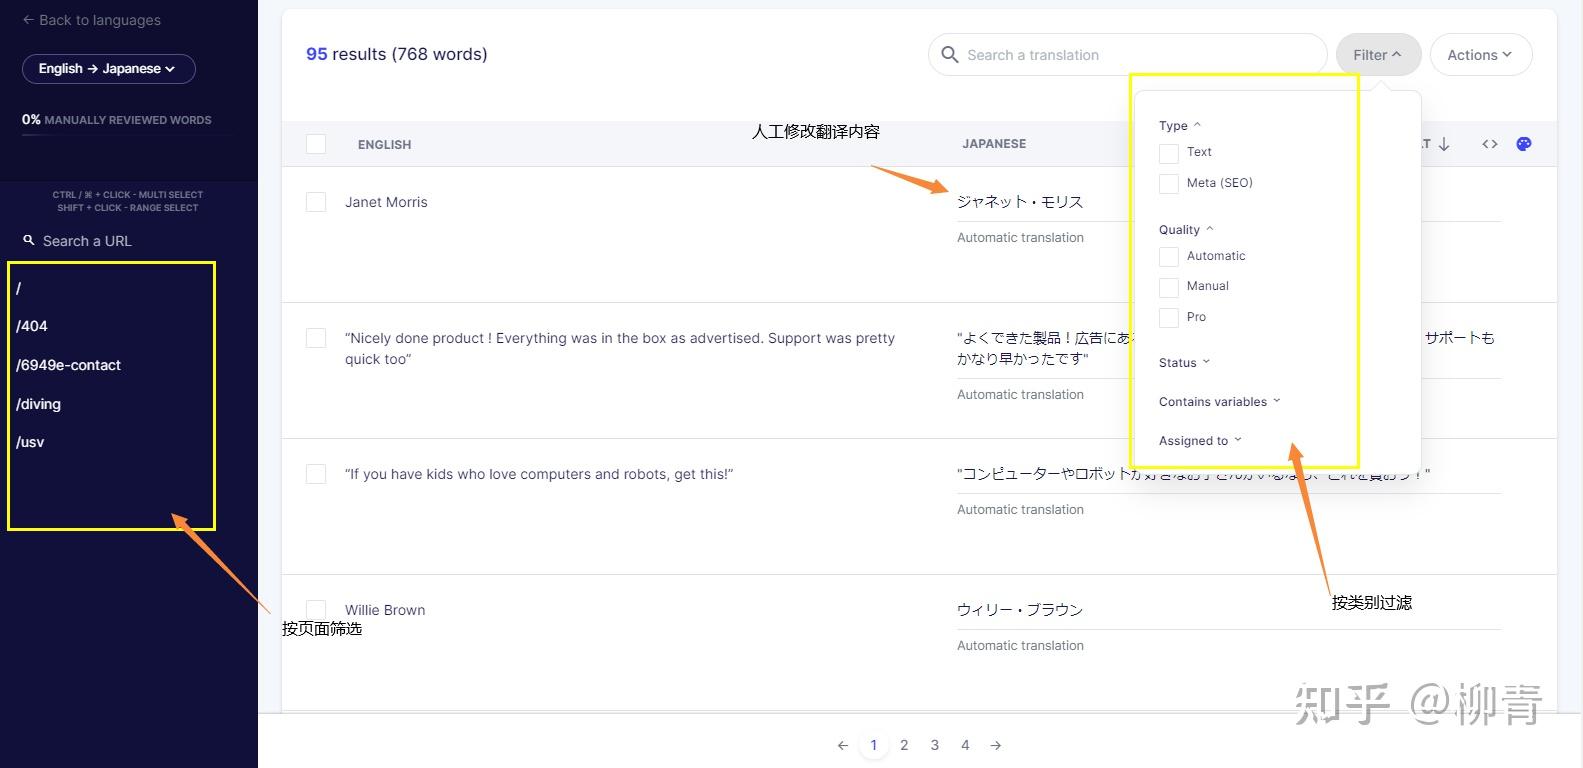Collapse the Filter dropdown
Image resolution: width=1583 pixels, height=768 pixels.
[x=1378, y=55]
